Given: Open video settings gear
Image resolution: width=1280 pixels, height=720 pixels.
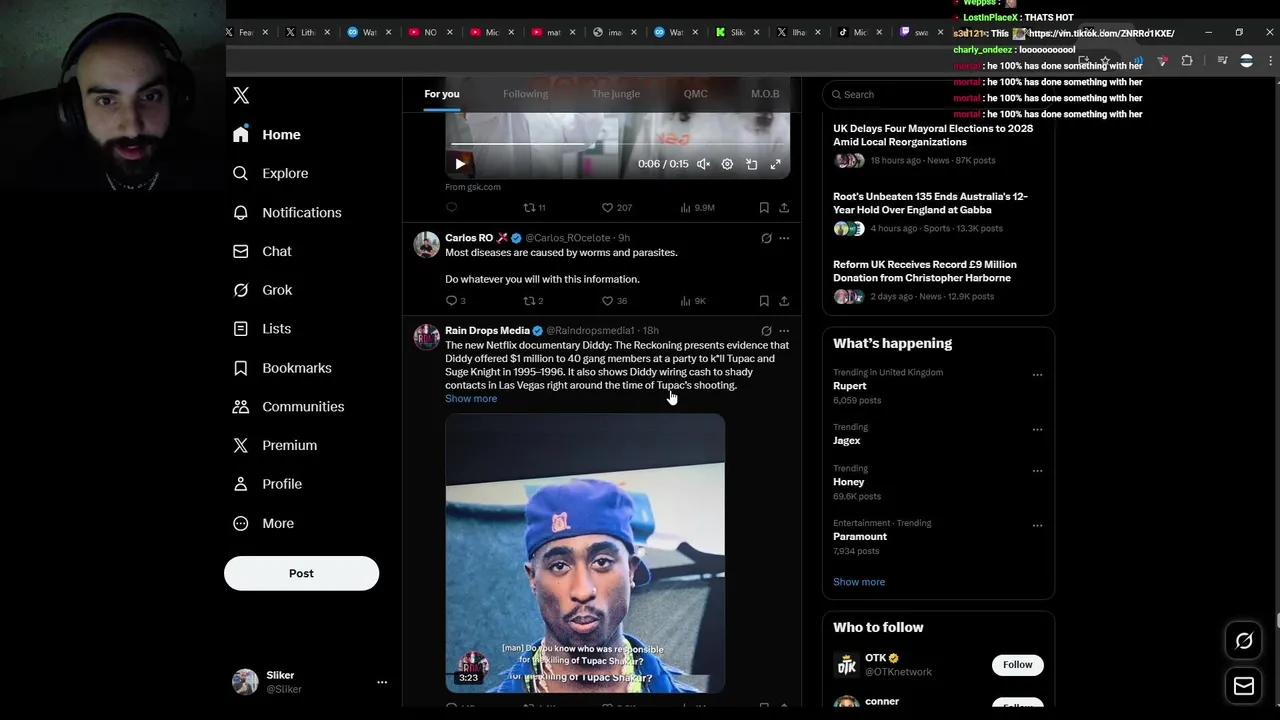Looking at the screenshot, I should [727, 164].
